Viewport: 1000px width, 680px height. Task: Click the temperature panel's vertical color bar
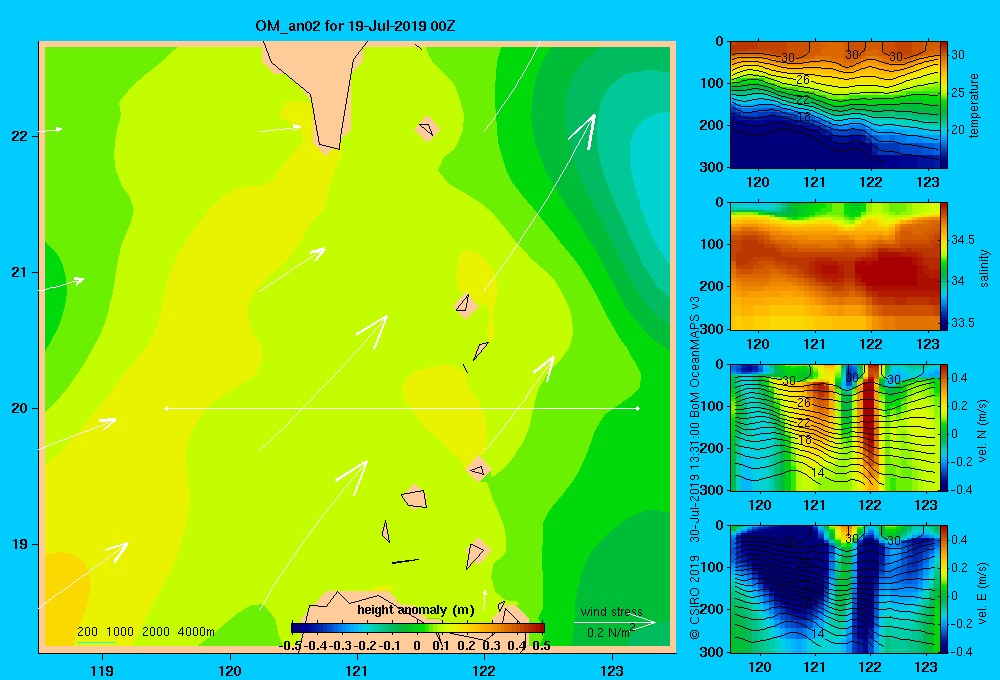(944, 105)
